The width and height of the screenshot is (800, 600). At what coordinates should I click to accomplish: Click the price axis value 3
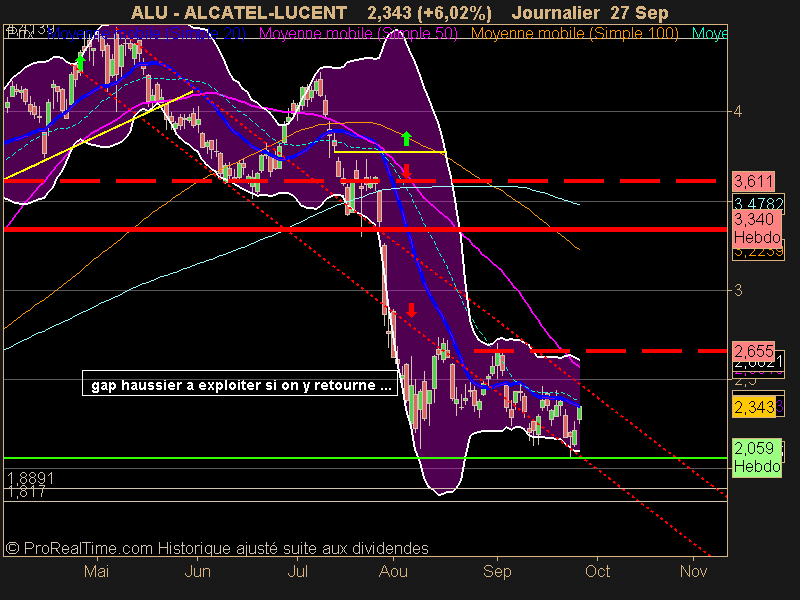point(738,290)
